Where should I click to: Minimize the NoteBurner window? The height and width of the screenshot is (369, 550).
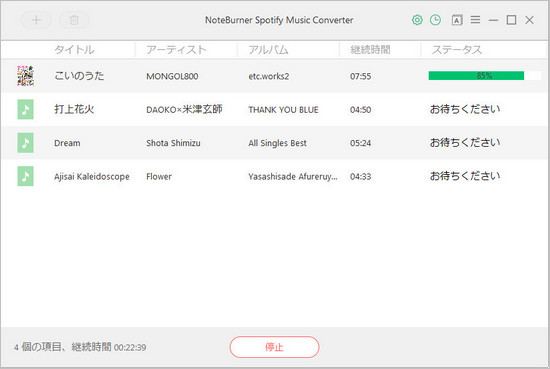(493, 20)
